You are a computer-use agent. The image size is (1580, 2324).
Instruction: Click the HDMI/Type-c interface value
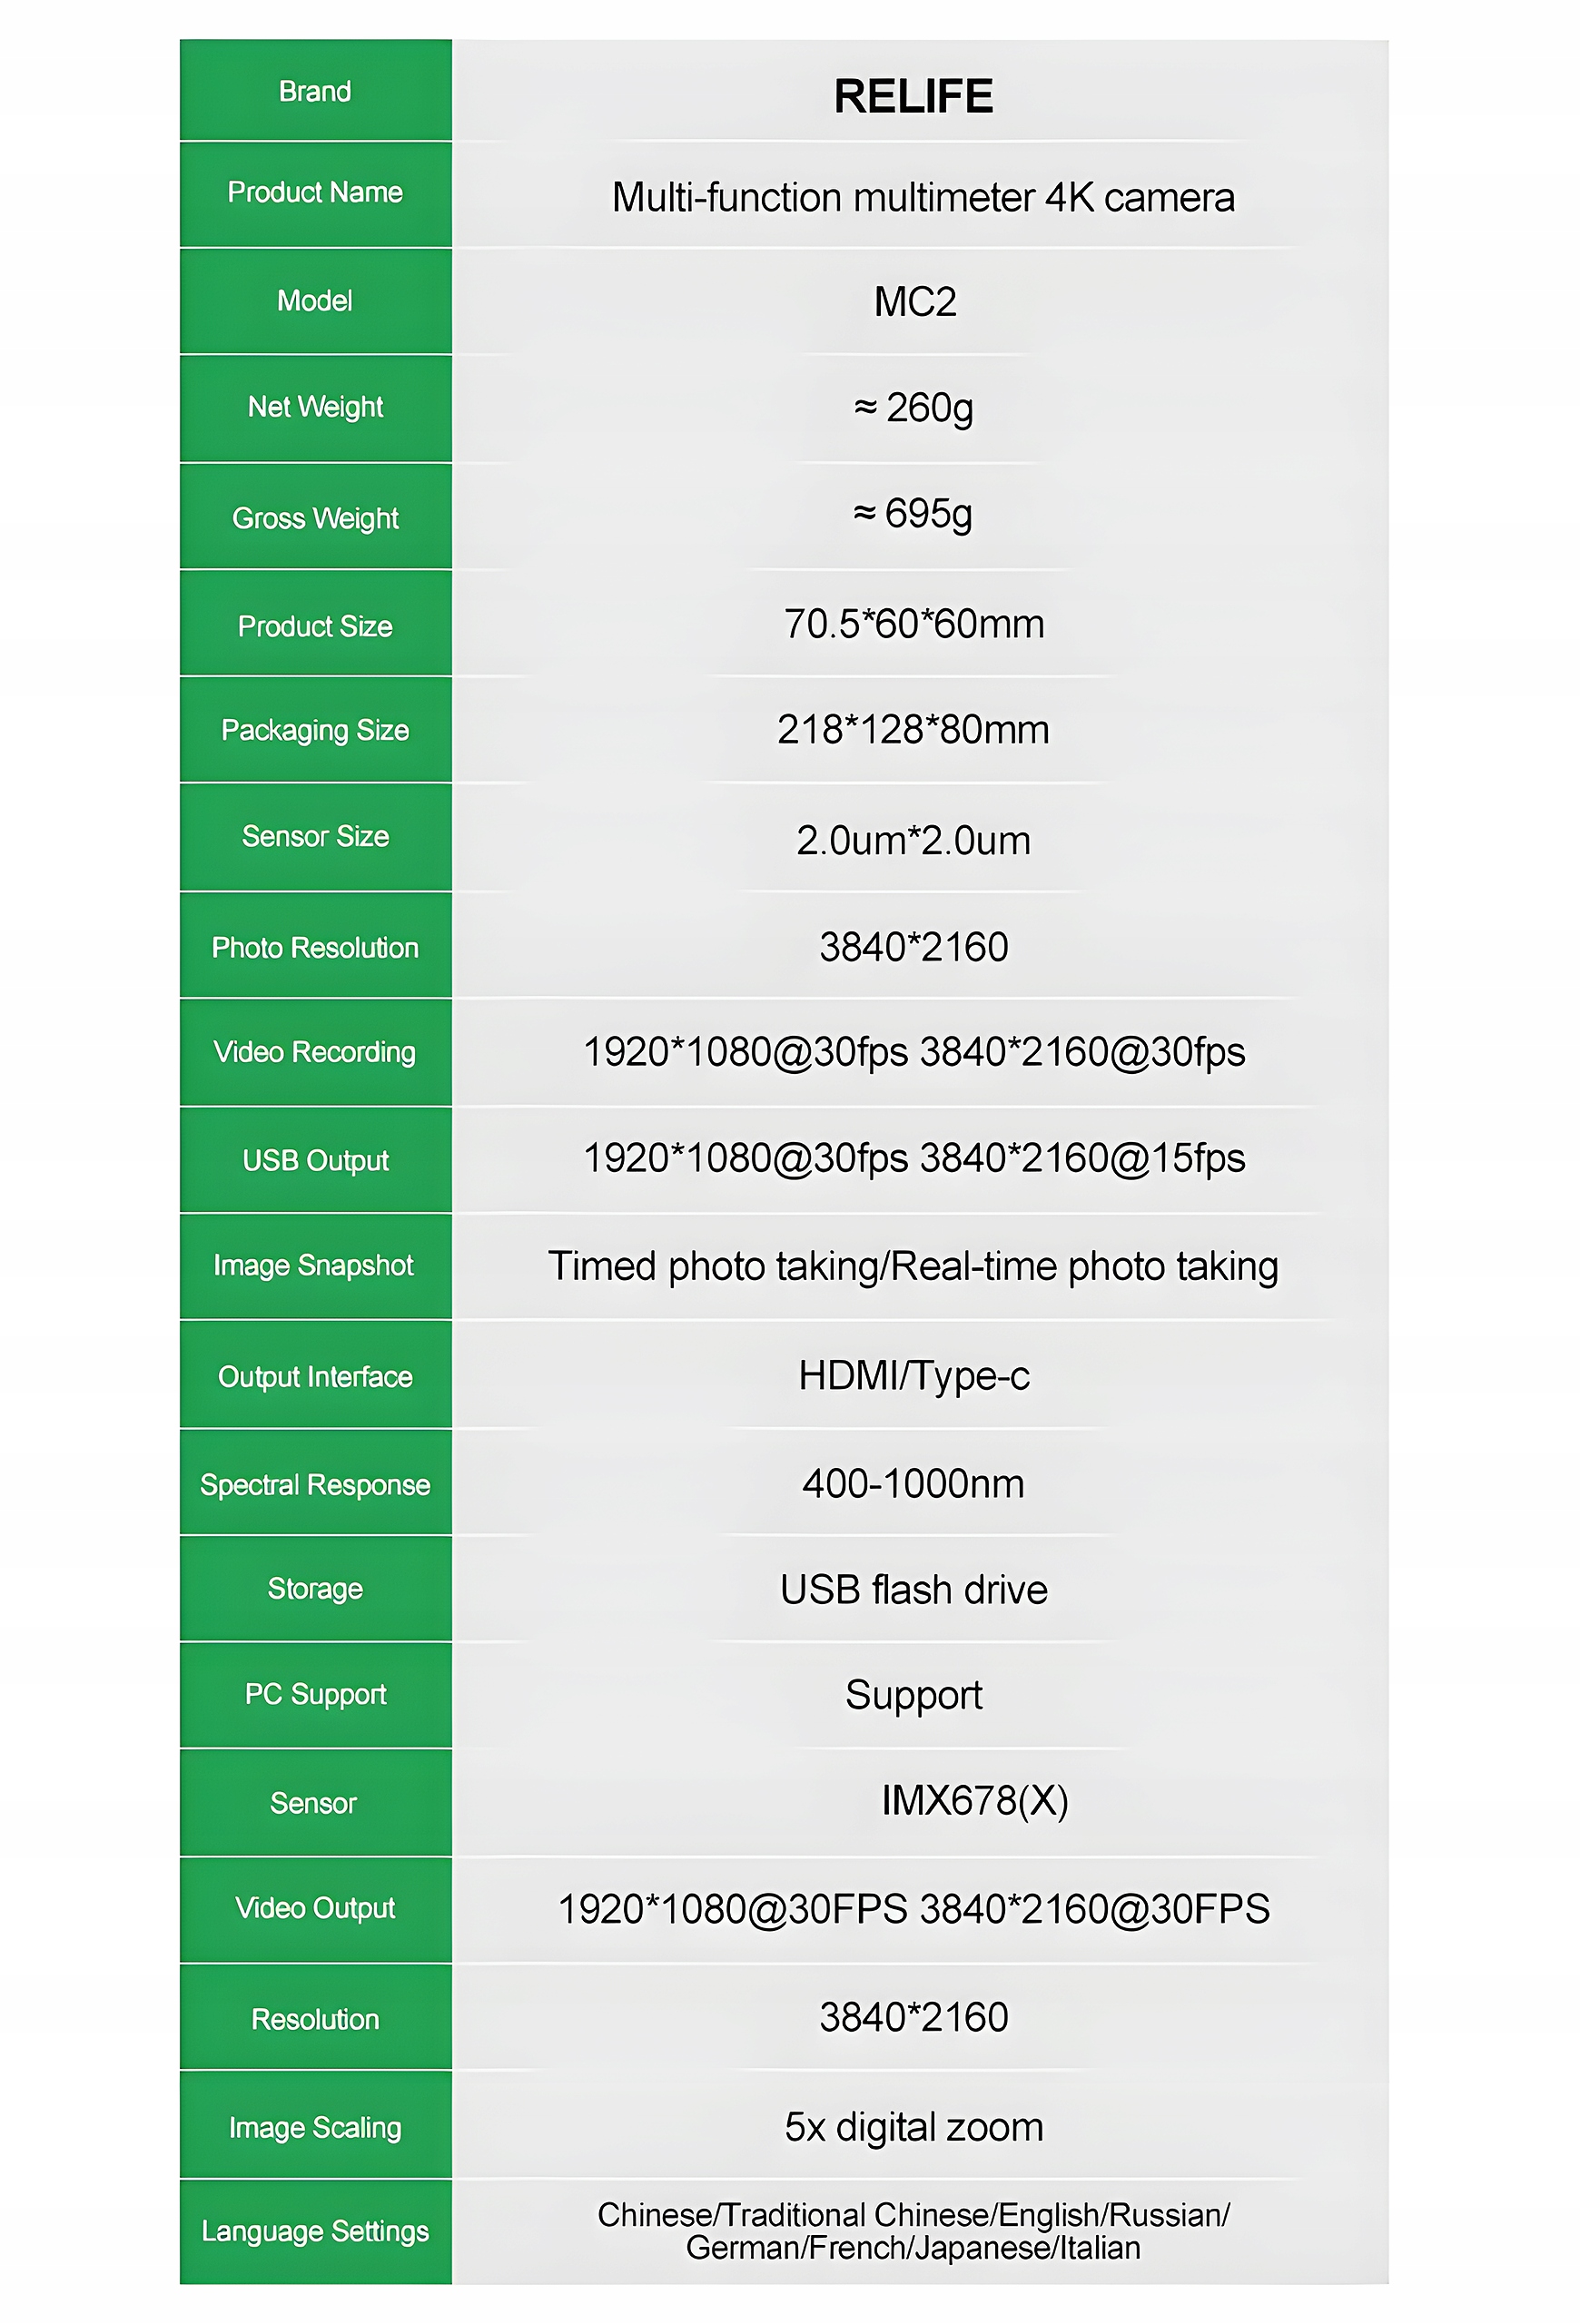pyautogui.click(x=914, y=1376)
